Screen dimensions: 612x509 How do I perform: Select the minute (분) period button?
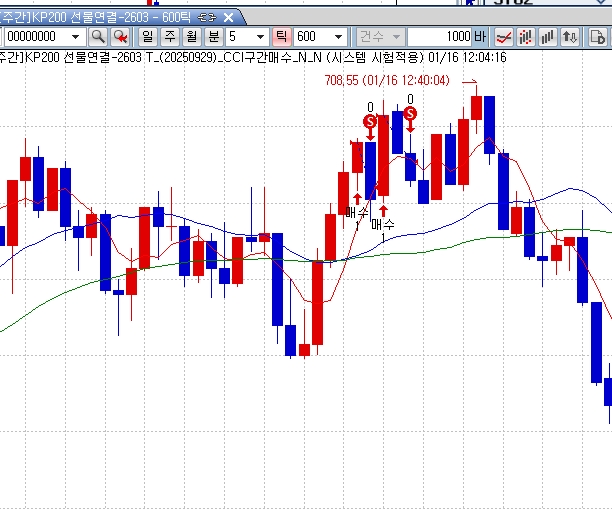(214, 37)
